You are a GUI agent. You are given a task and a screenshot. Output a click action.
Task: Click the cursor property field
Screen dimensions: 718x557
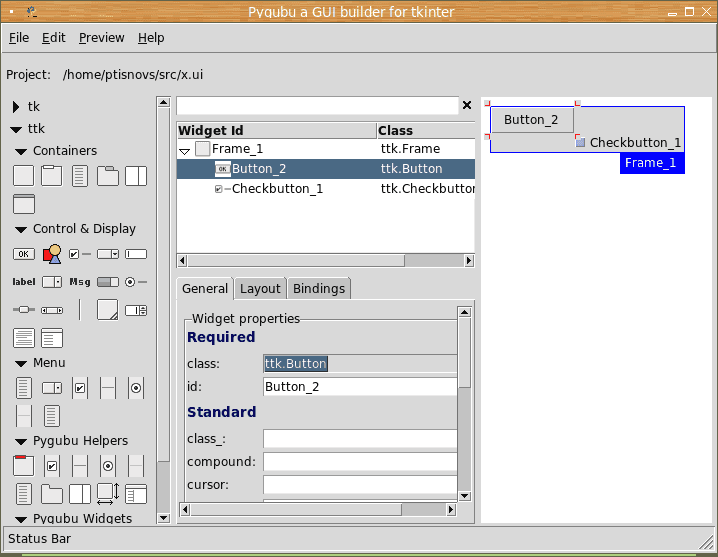pos(360,485)
